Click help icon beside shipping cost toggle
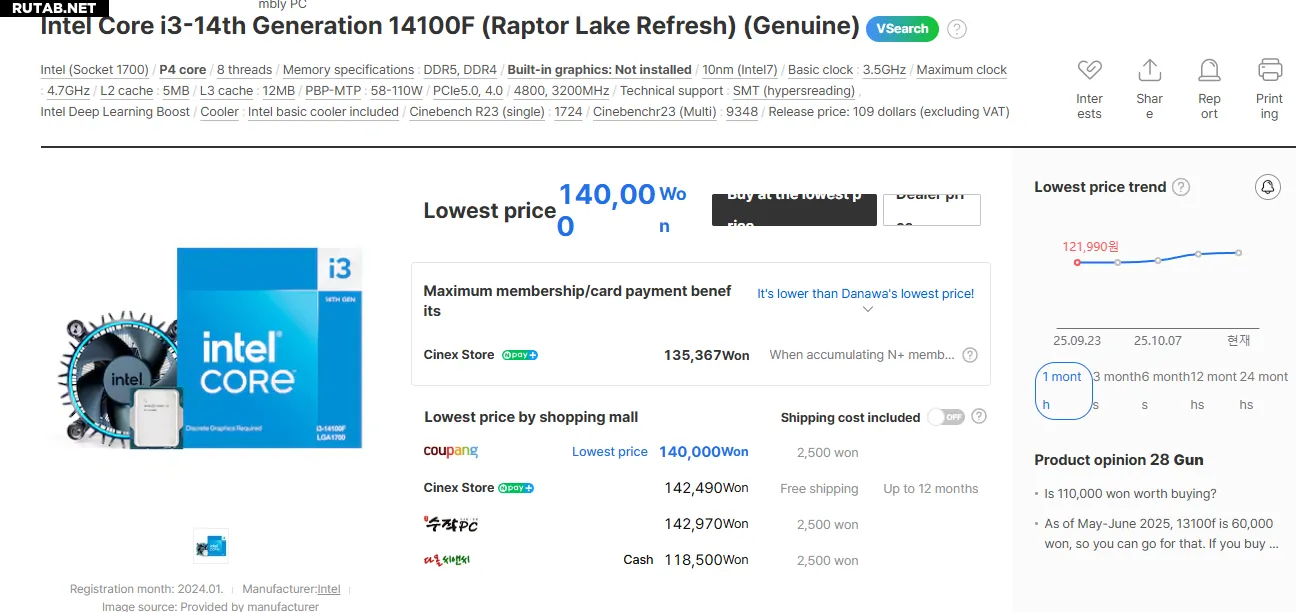 point(979,417)
